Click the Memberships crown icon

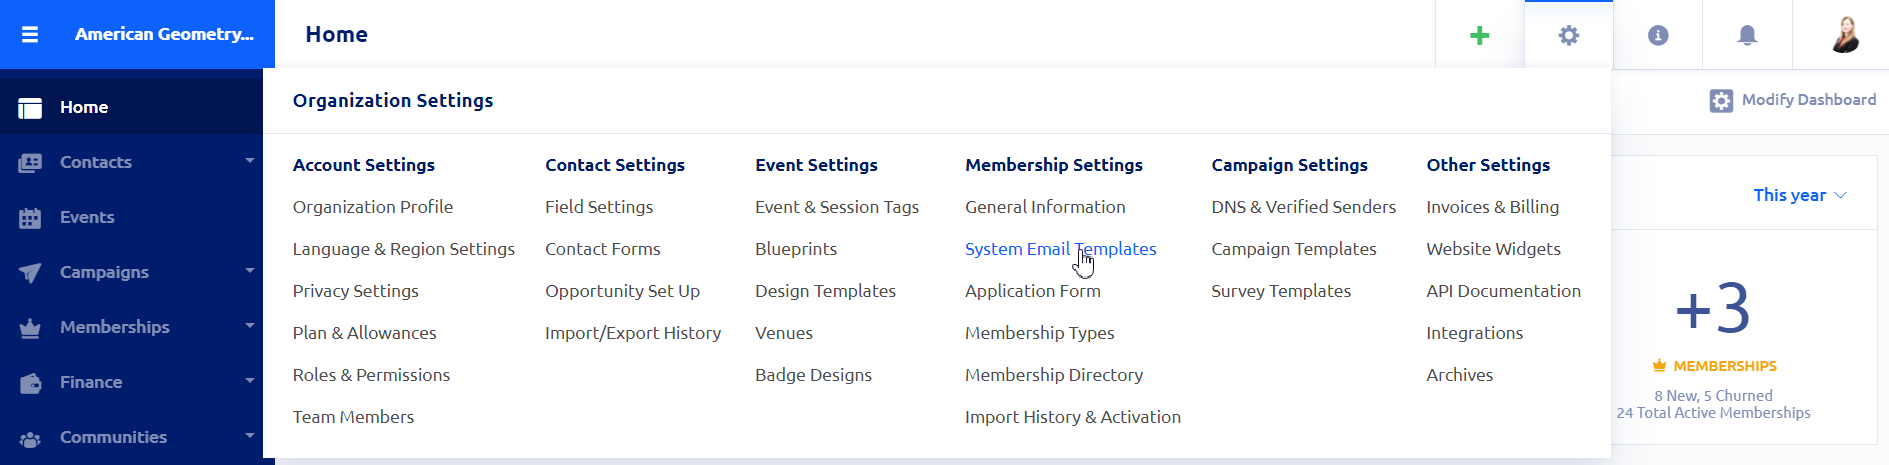[x=30, y=328]
